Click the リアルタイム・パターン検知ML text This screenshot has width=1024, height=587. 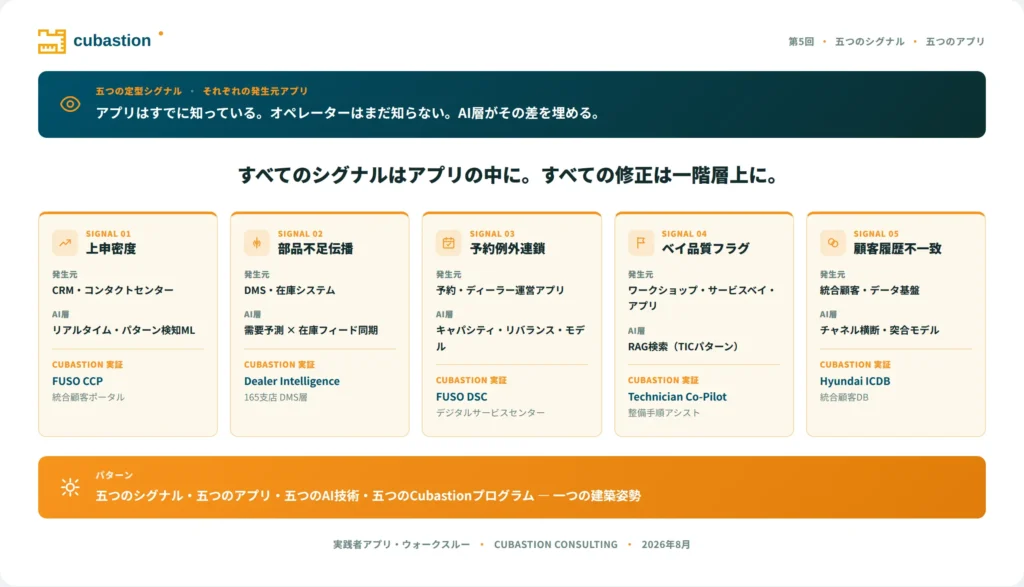(x=123, y=330)
